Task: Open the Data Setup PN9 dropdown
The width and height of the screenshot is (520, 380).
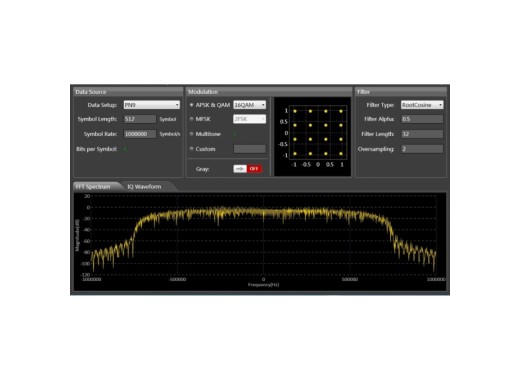Action: pyautogui.click(x=152, y=105)
